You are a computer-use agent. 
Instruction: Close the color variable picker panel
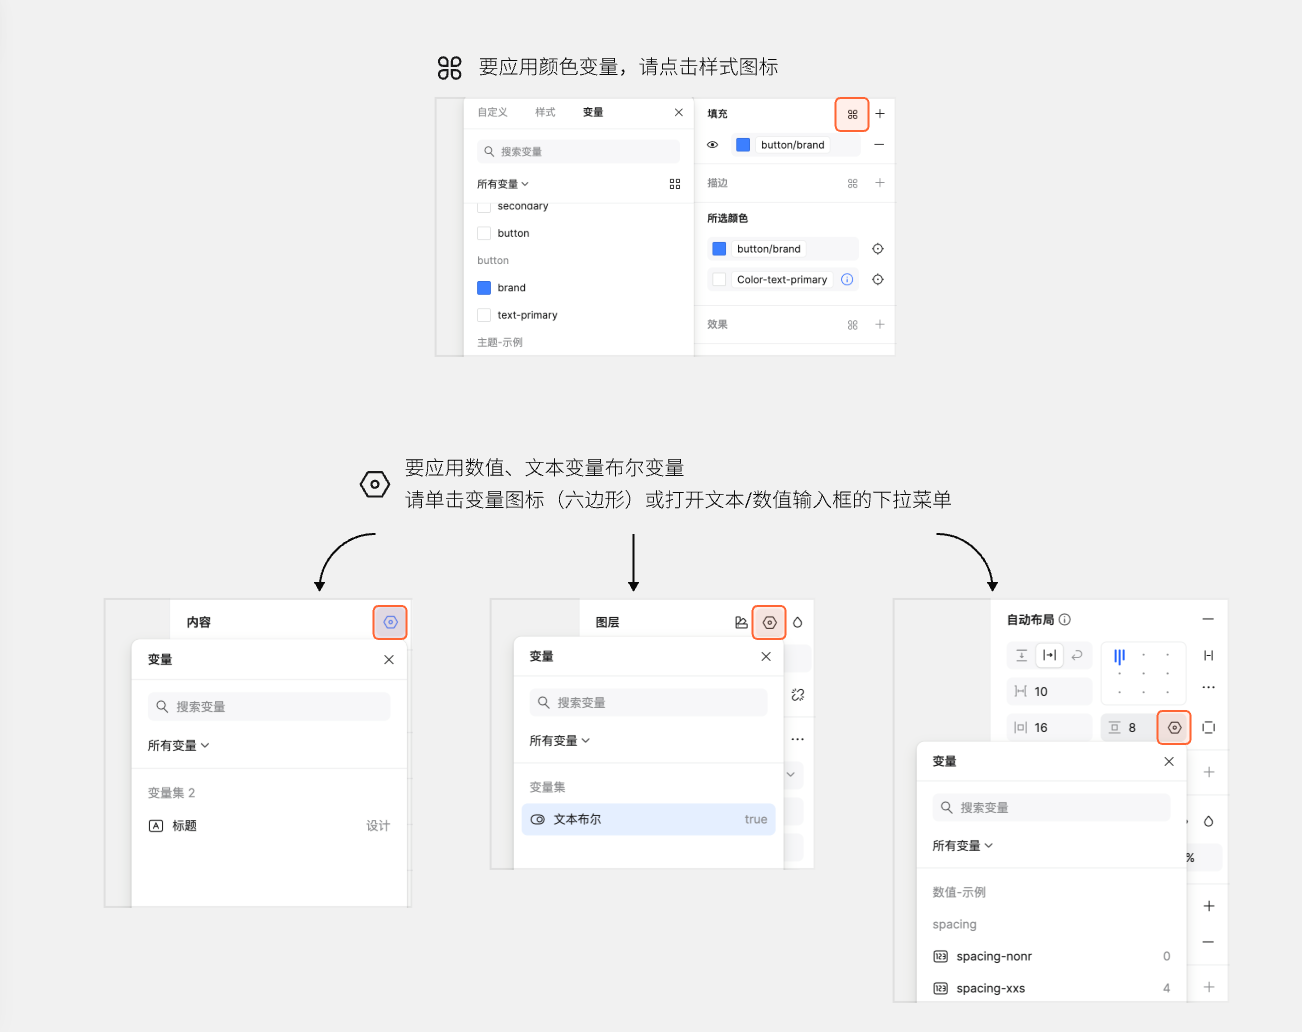tap(679, 112)
